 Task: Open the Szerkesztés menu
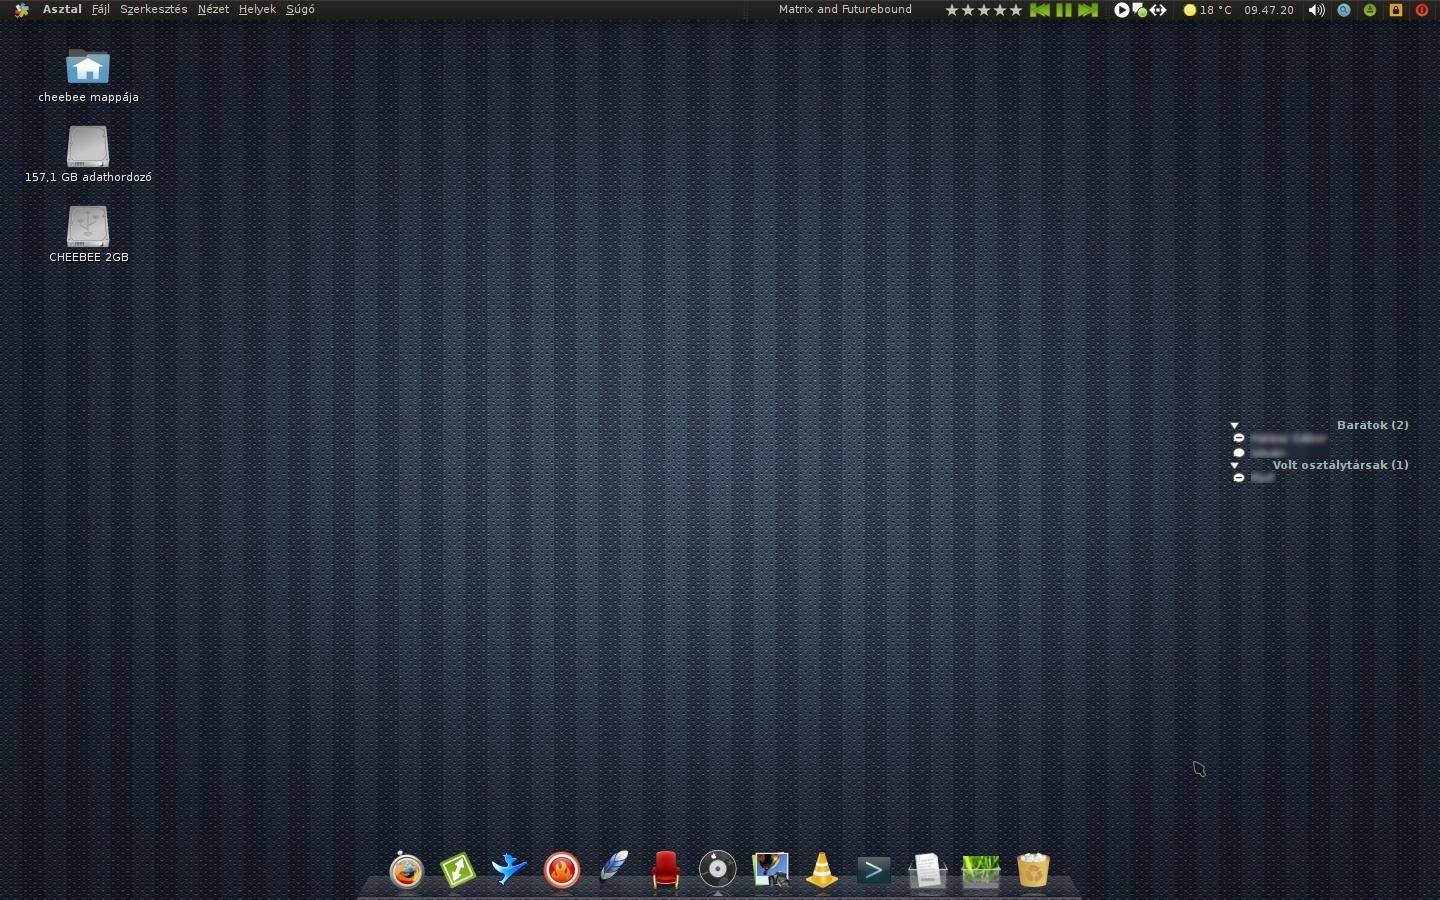pos(154,9)
